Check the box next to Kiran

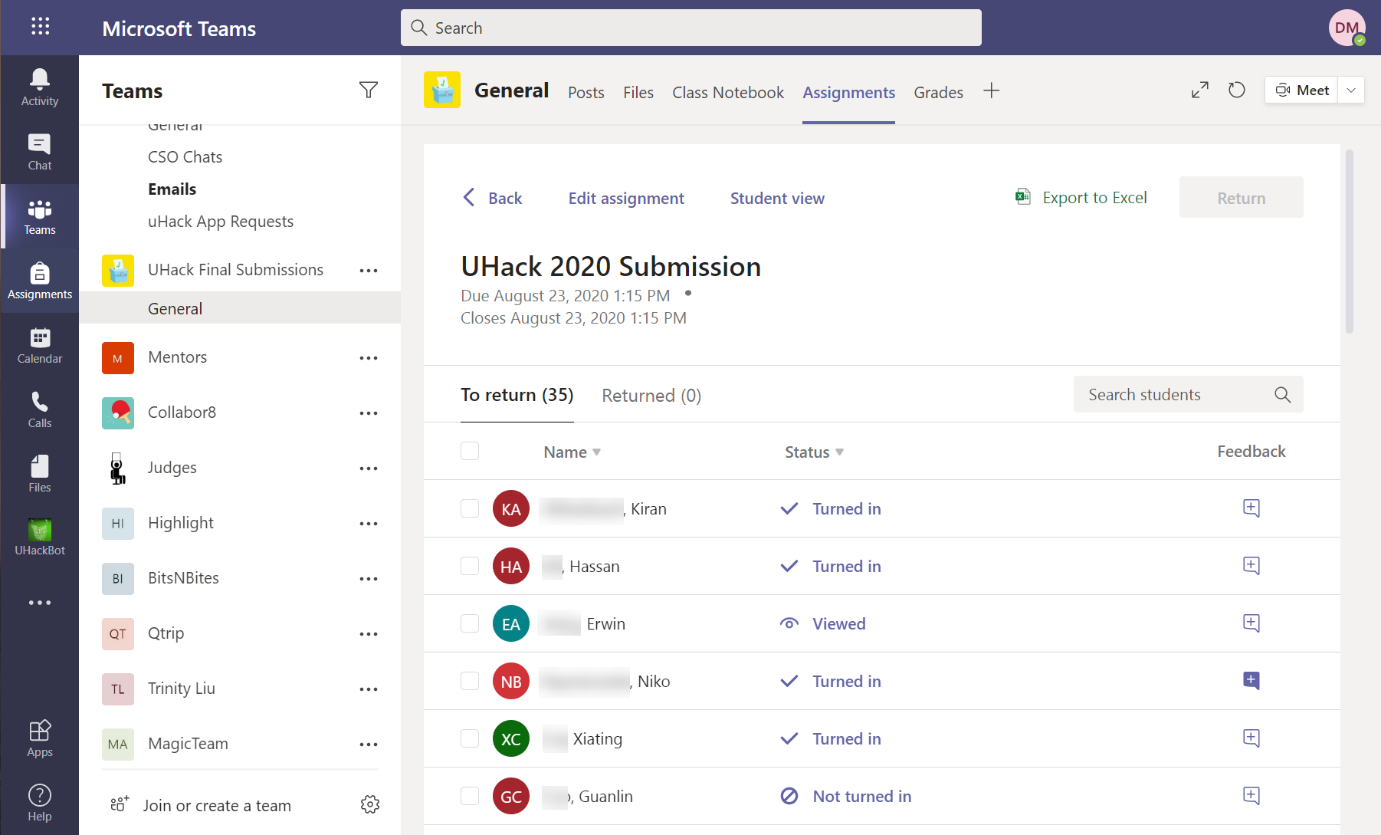(x=470, y=509)
